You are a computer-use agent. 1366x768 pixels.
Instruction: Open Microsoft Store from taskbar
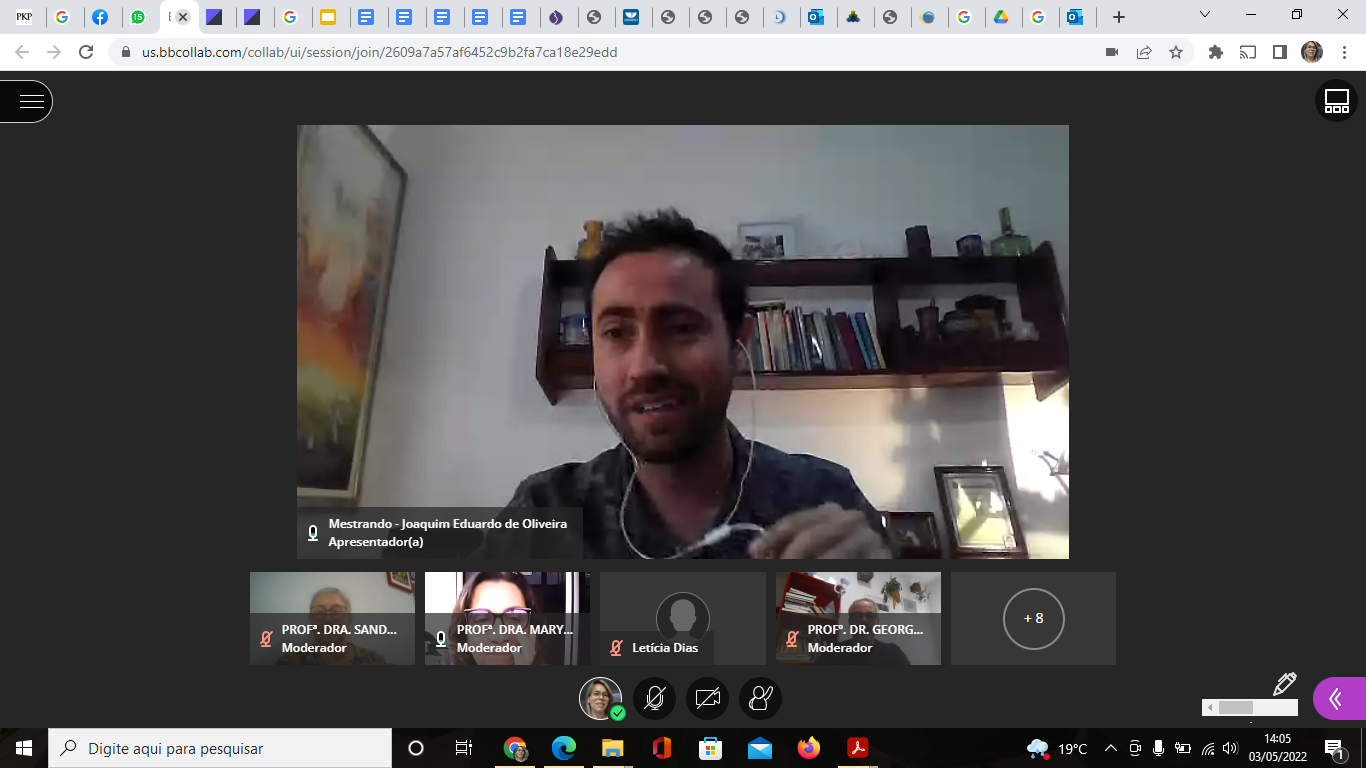(x=710, y=748)
